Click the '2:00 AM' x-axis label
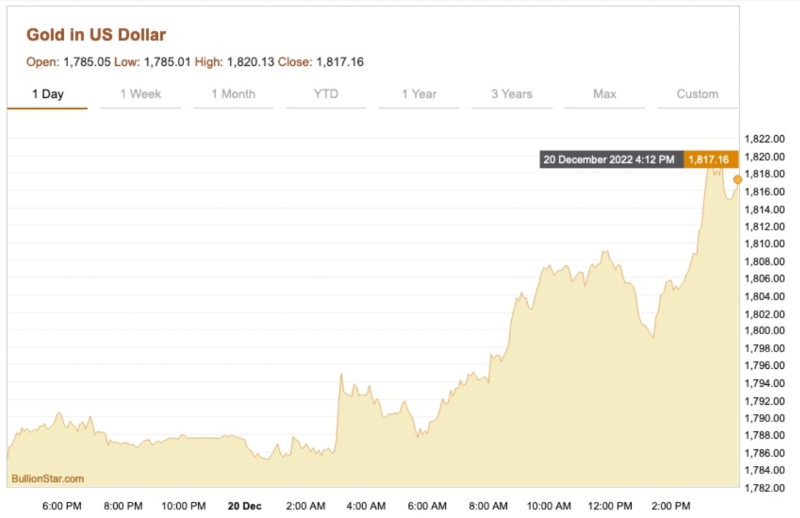Image resolution: width=800 pixels, height=518 pixels. (306, 506)
